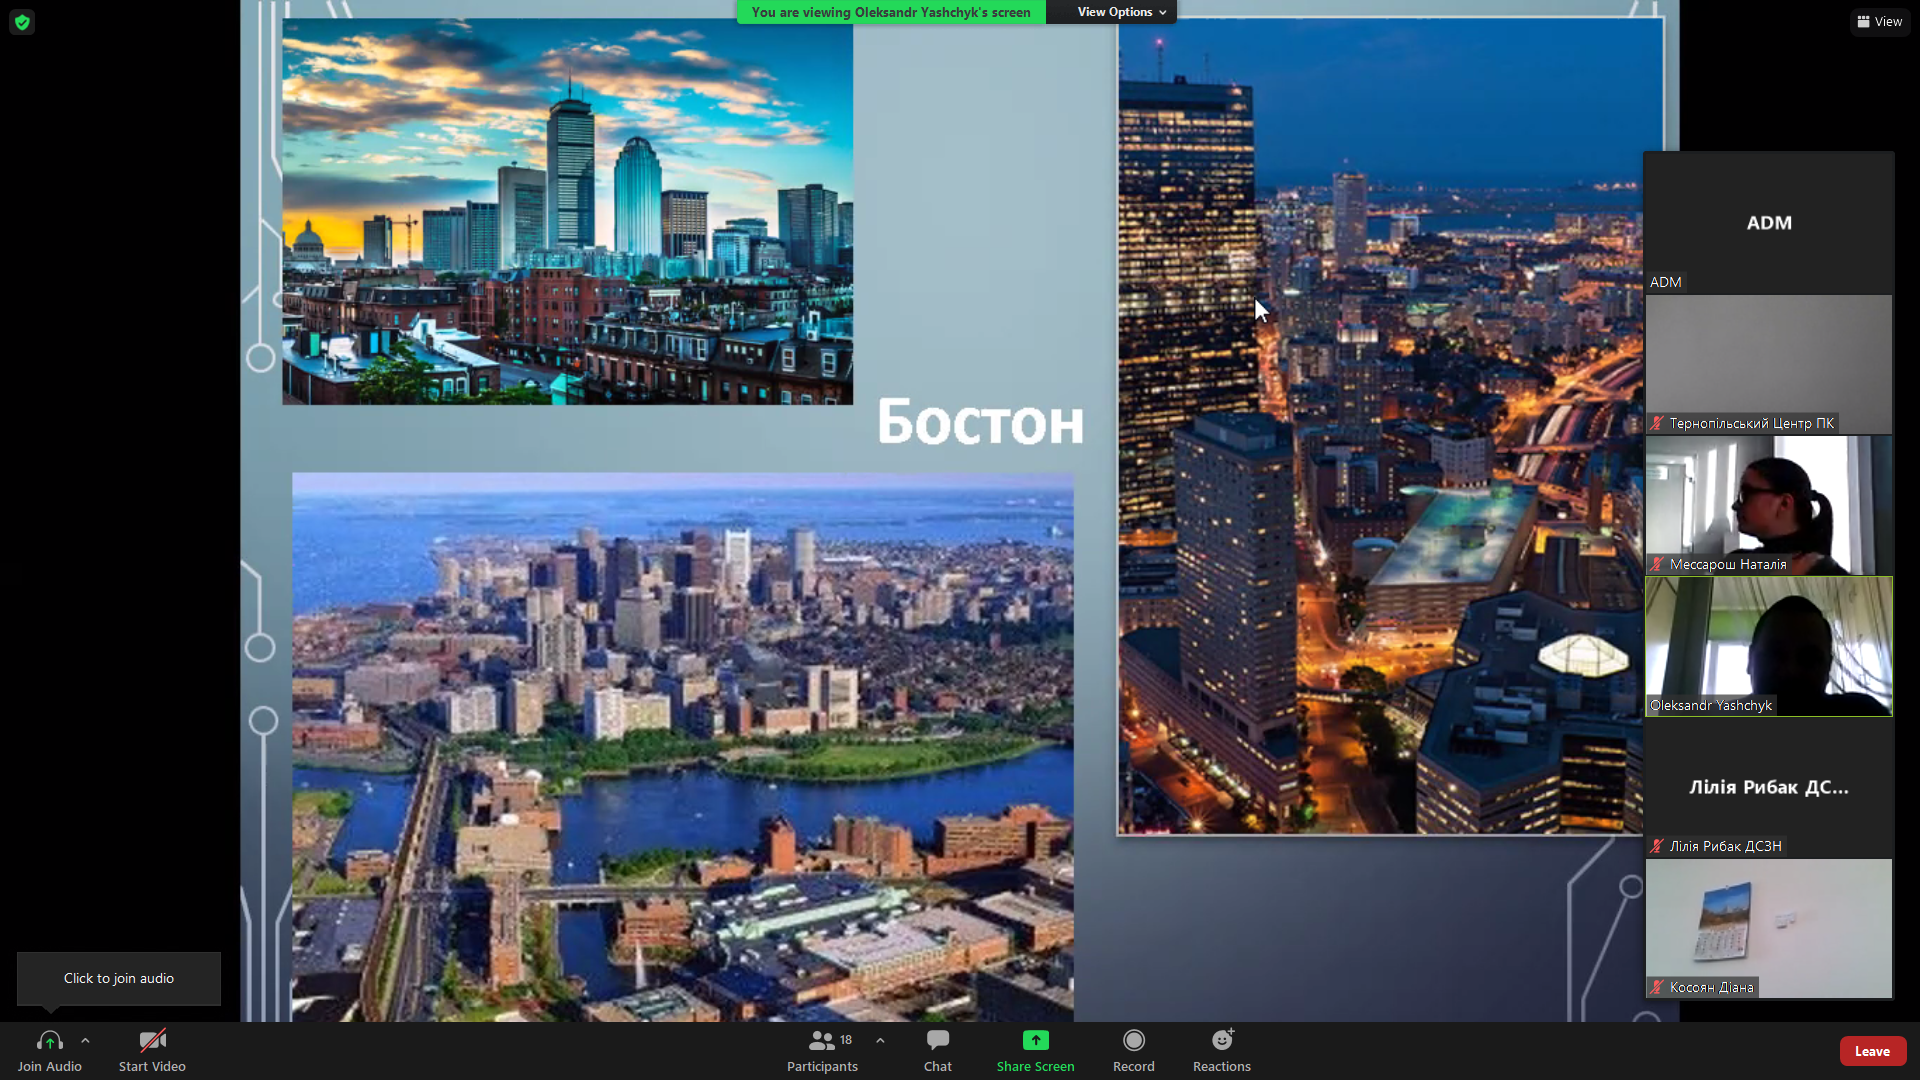The height and width of the screenshot is (1080, 1920).
Task: Click the screen viewing notification banner
Action: point(891,12)
